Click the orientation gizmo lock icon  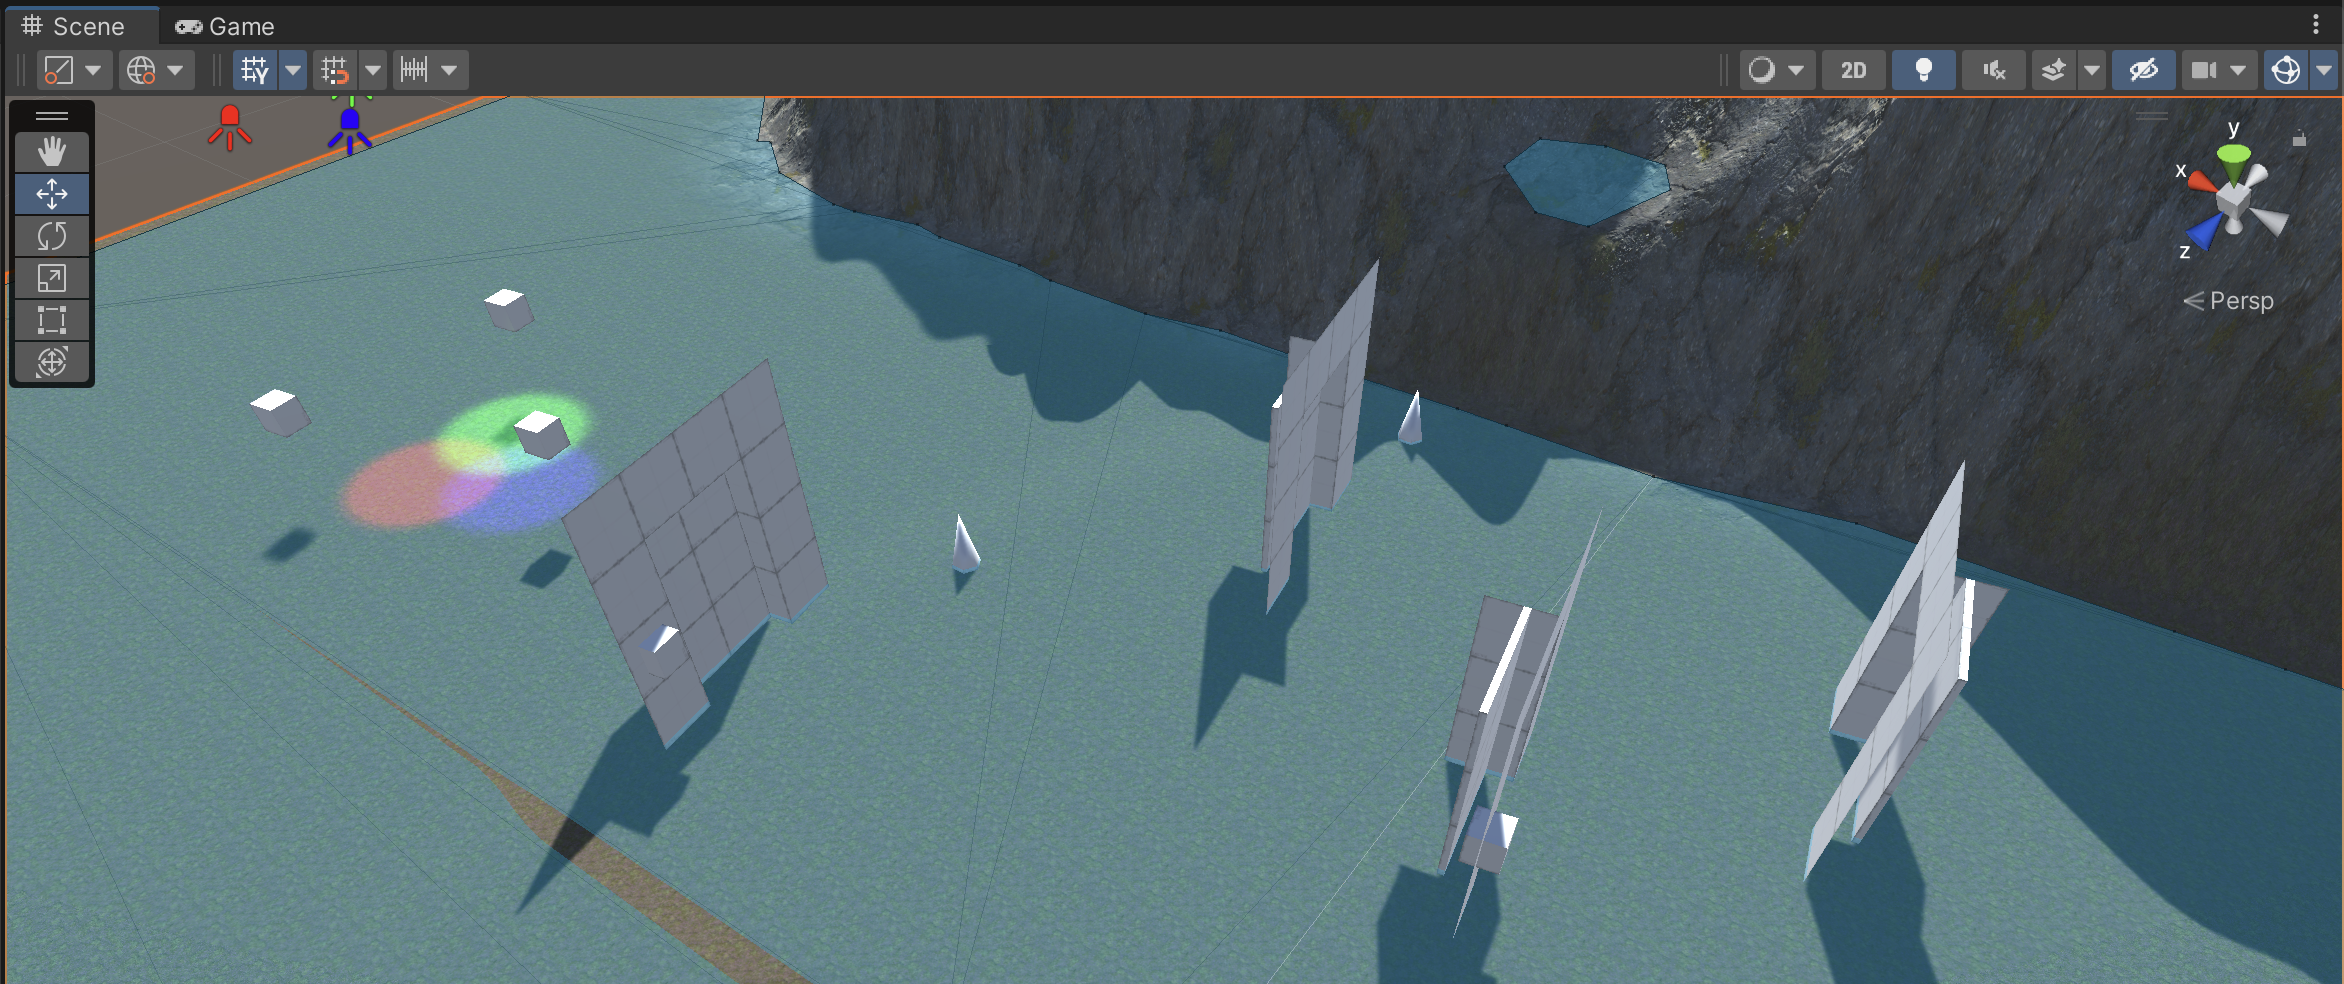click(x=2299, y=139)
